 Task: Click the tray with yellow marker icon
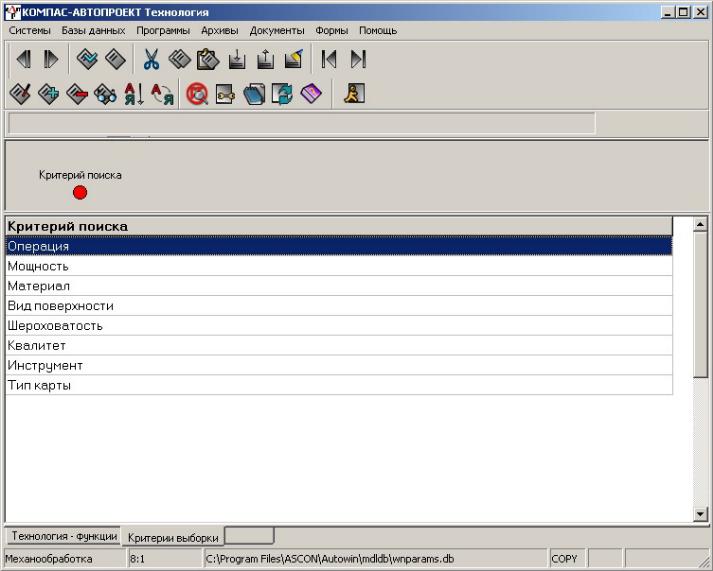[x=294, y=59]
